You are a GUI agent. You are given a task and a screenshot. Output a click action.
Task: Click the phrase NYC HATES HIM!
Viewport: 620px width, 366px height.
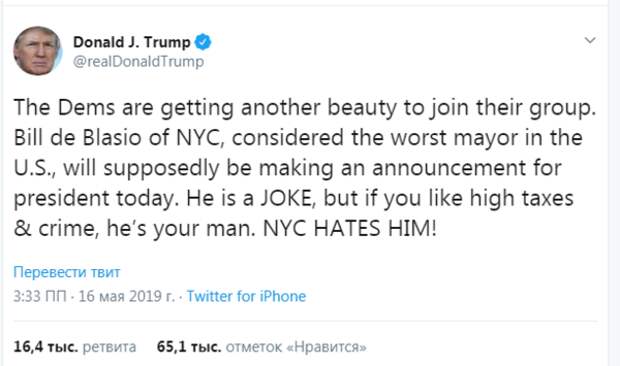pyautogui.click(x=350, y=228)
